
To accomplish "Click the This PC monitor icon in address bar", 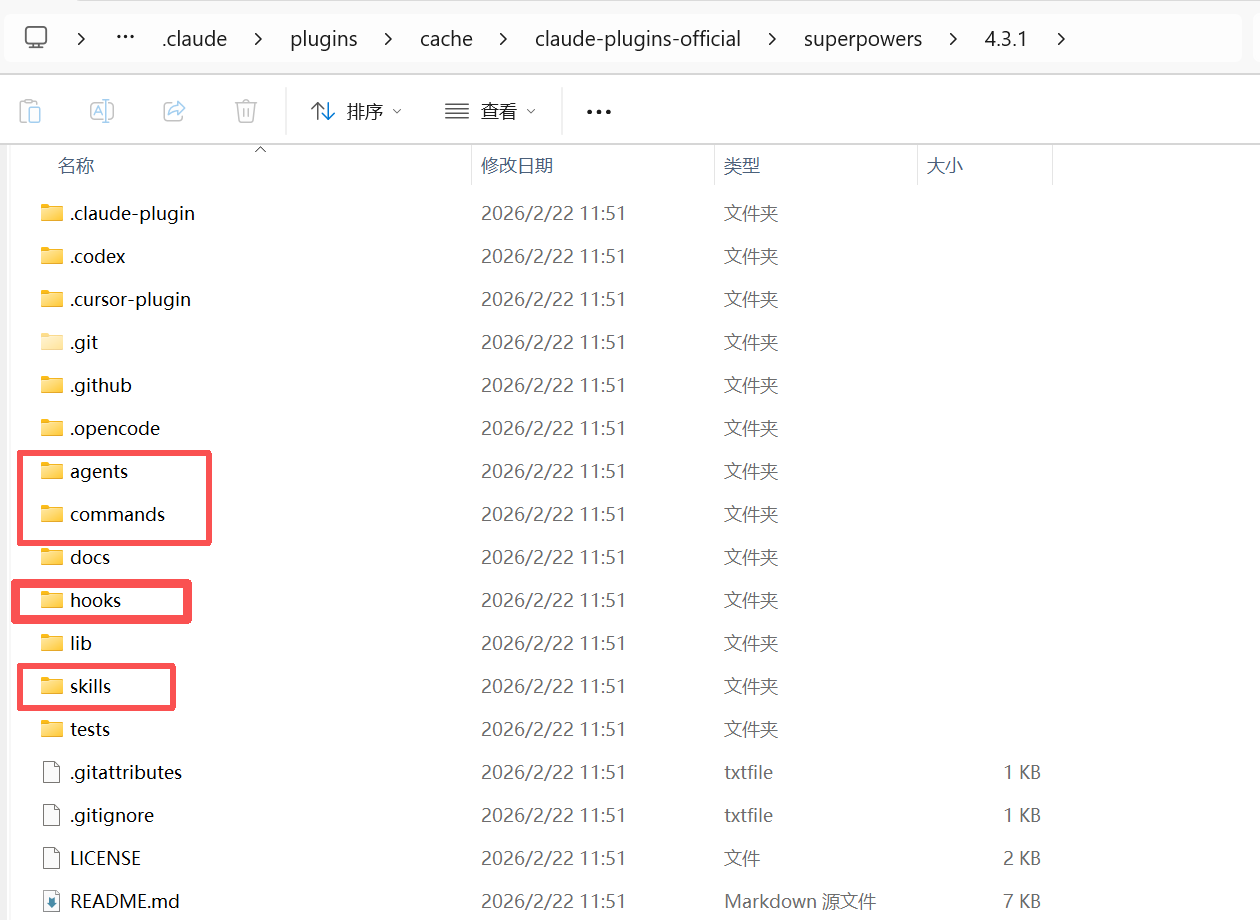I will tap(36, 38).
